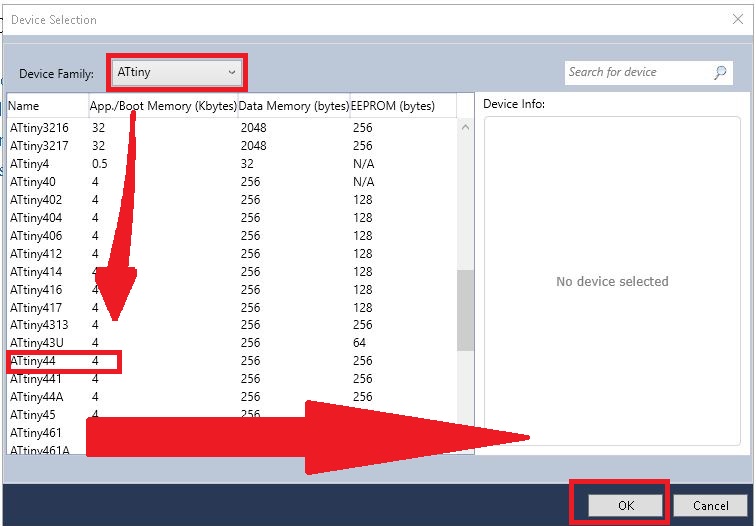This screenshot has width=756, height=526.
Task: Close the Device Selection dialog
Action: 738,19
